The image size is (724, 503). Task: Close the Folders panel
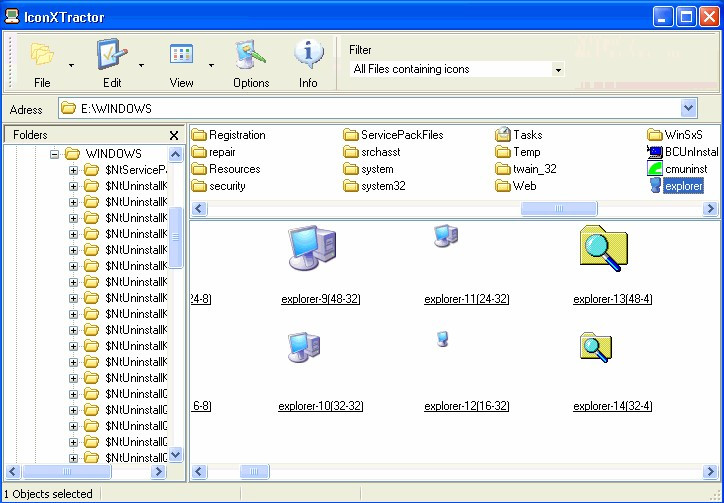click(174, 135)
